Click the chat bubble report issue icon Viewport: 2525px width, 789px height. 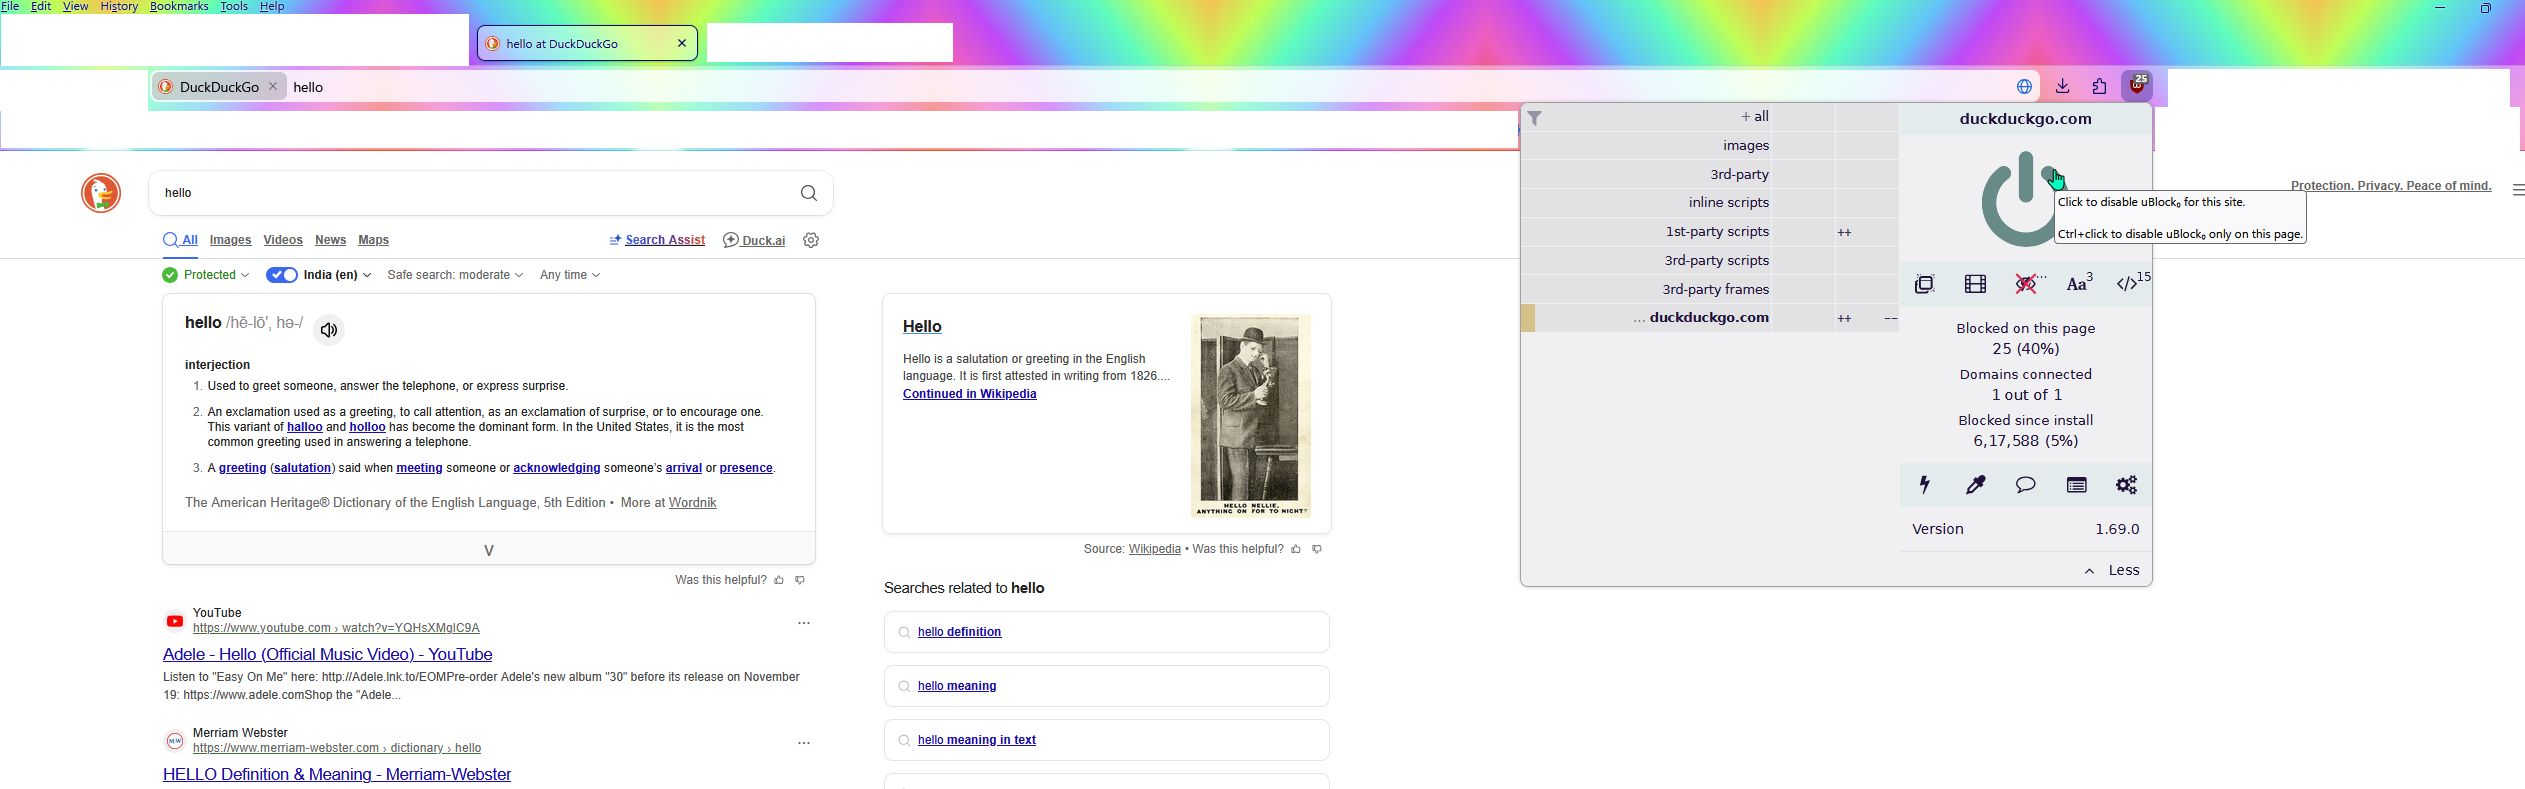click(2026, 485)
